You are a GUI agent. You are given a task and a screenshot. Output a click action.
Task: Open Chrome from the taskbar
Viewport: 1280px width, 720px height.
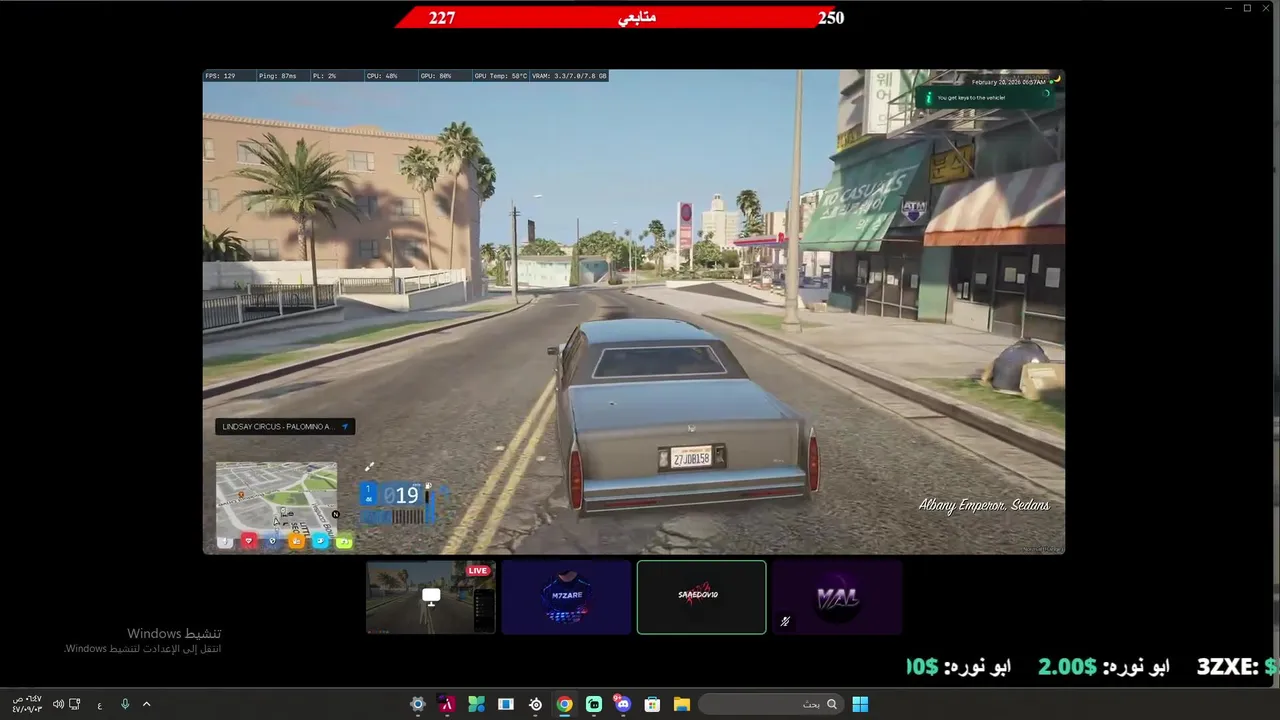click(x=565, y=704)
